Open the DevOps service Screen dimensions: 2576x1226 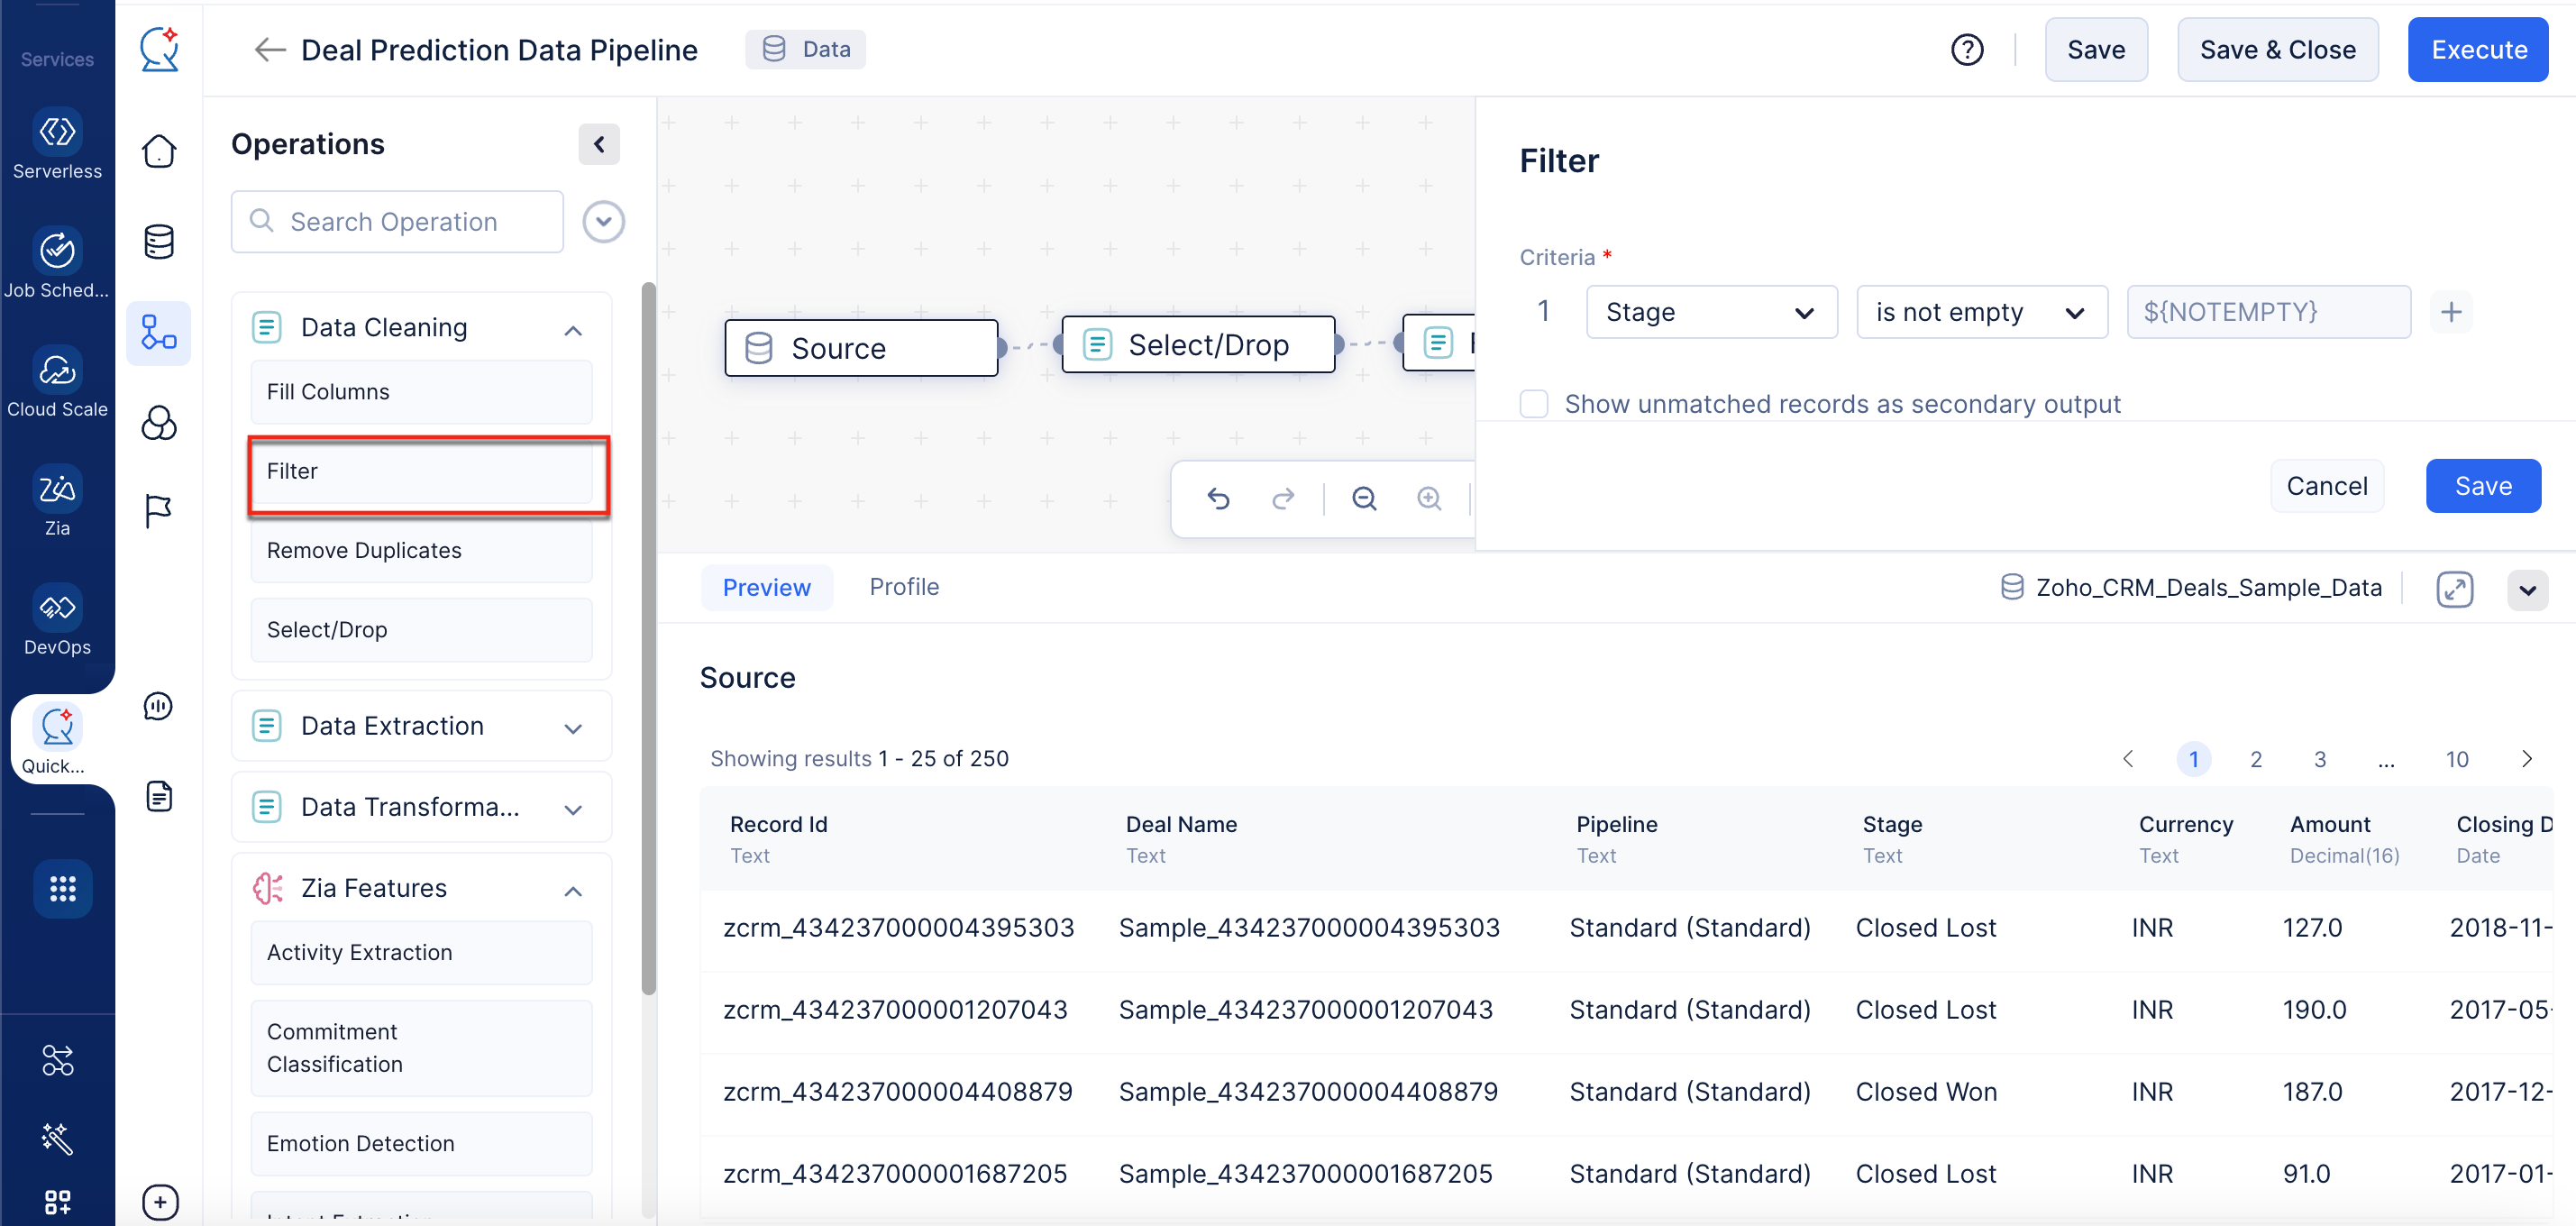click(x=57, y=622)
